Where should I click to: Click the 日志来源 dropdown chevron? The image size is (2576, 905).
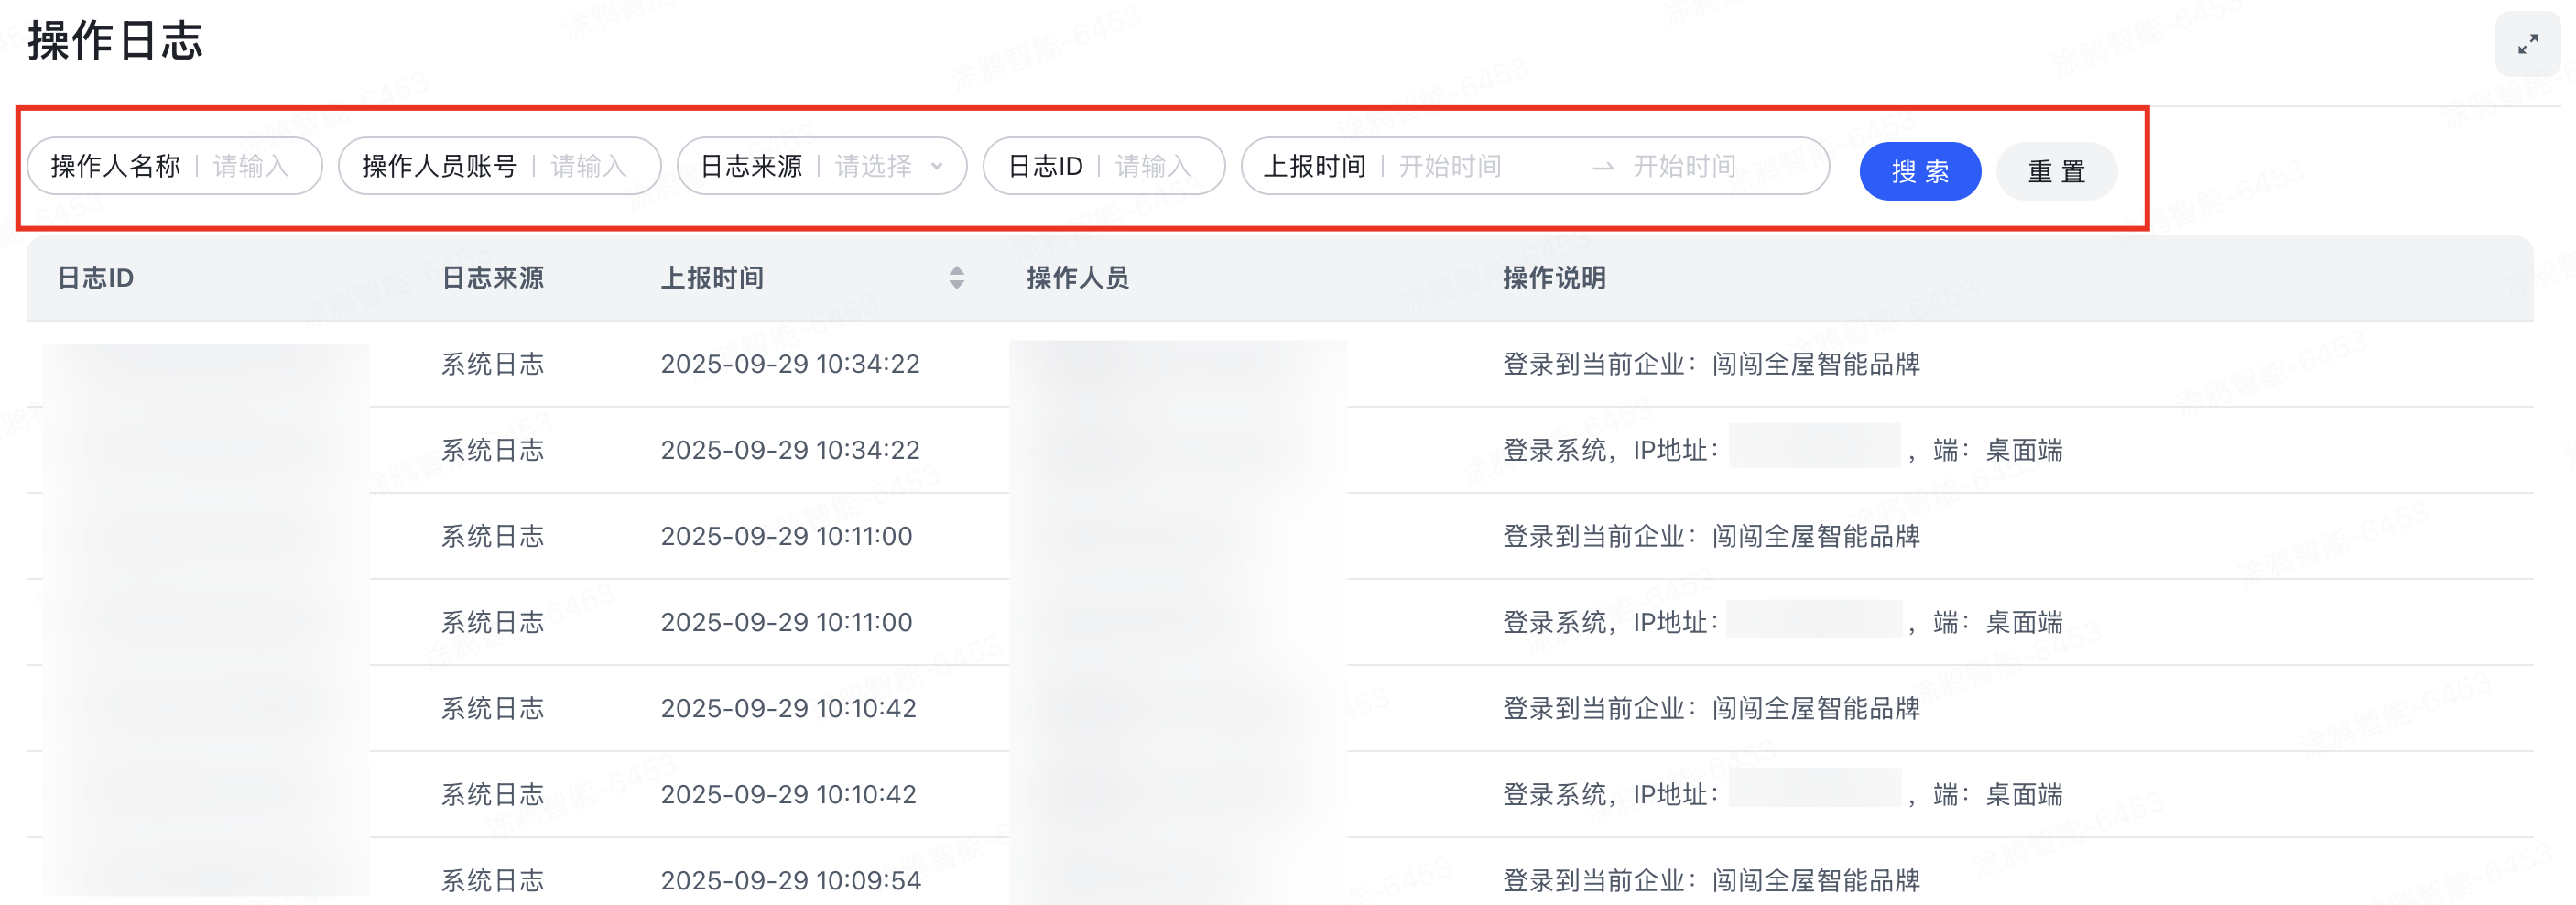pyautogui.click(x=936, y=166)
